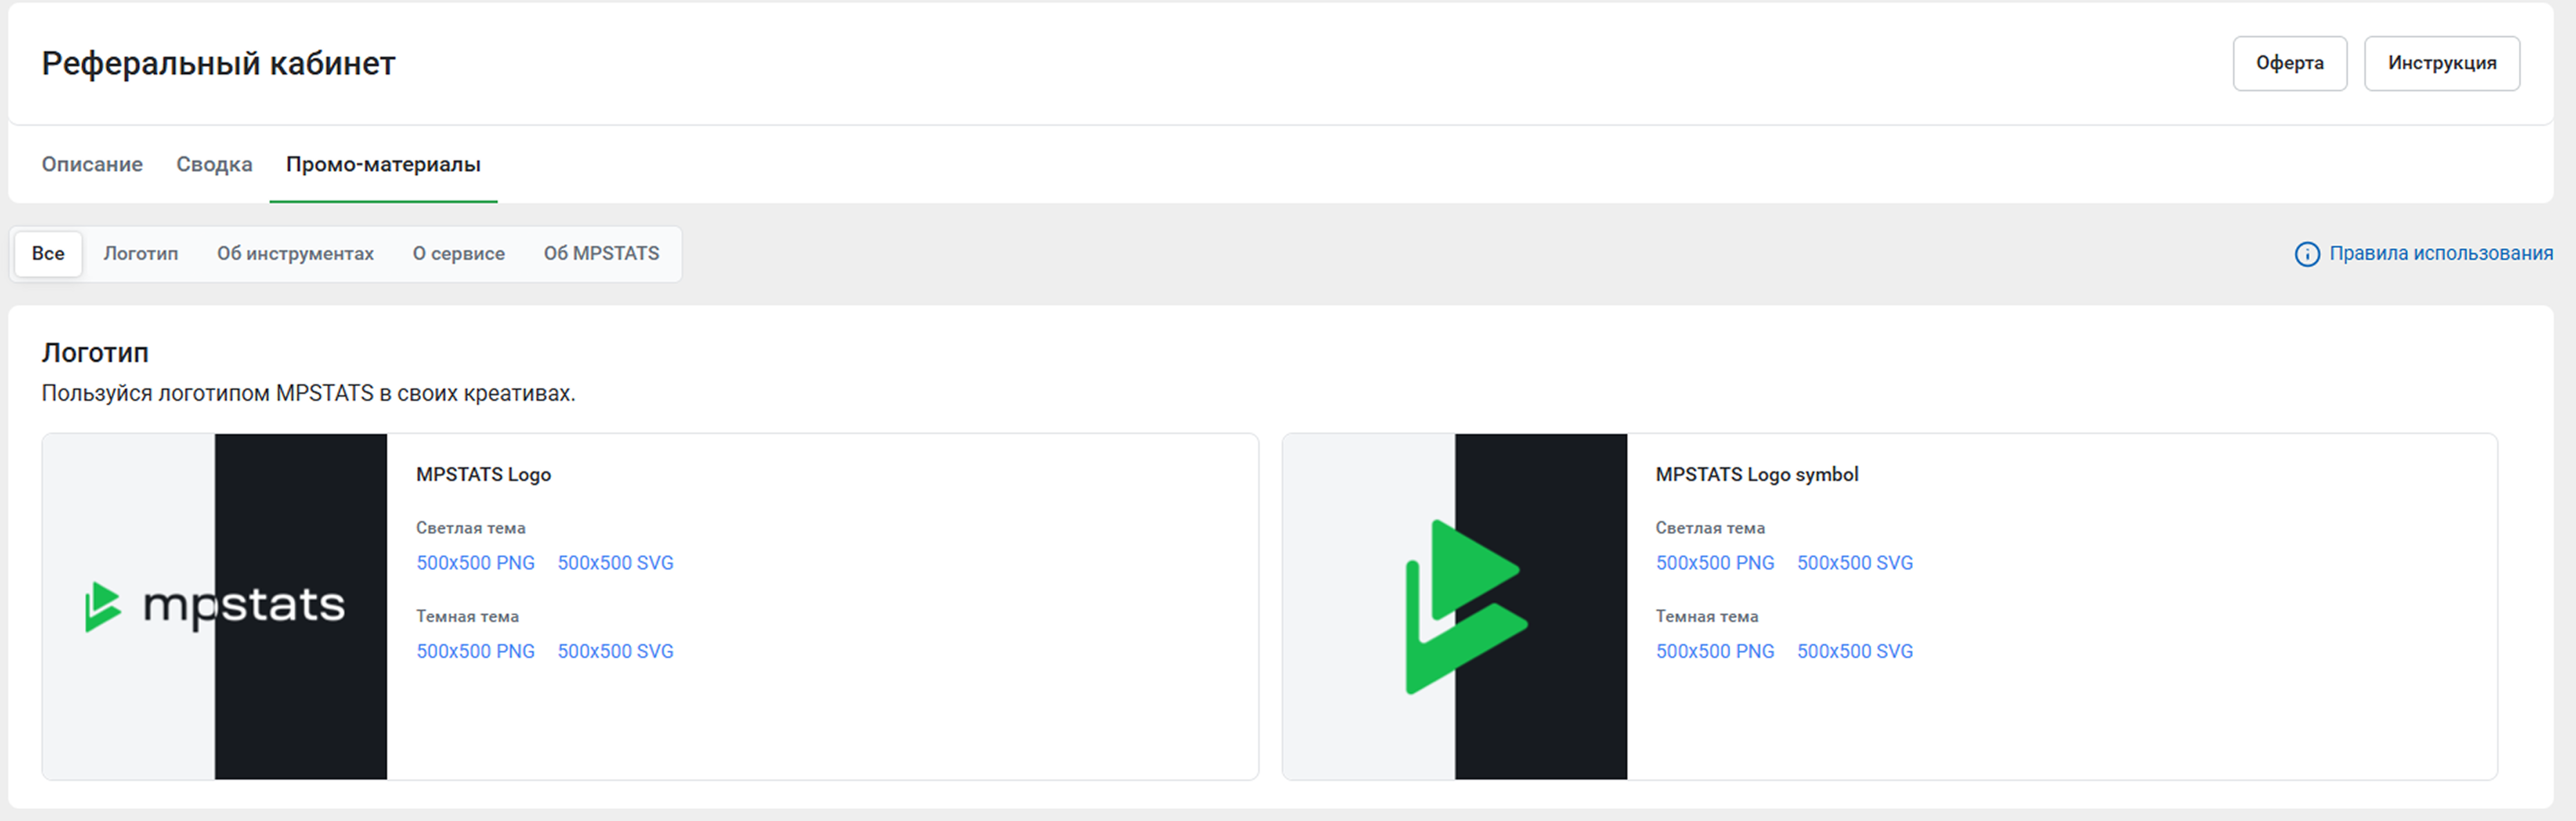Switch to the Сводка tab
The width and height of the screenshot is (2576, 821).
[x=214, y=164]
